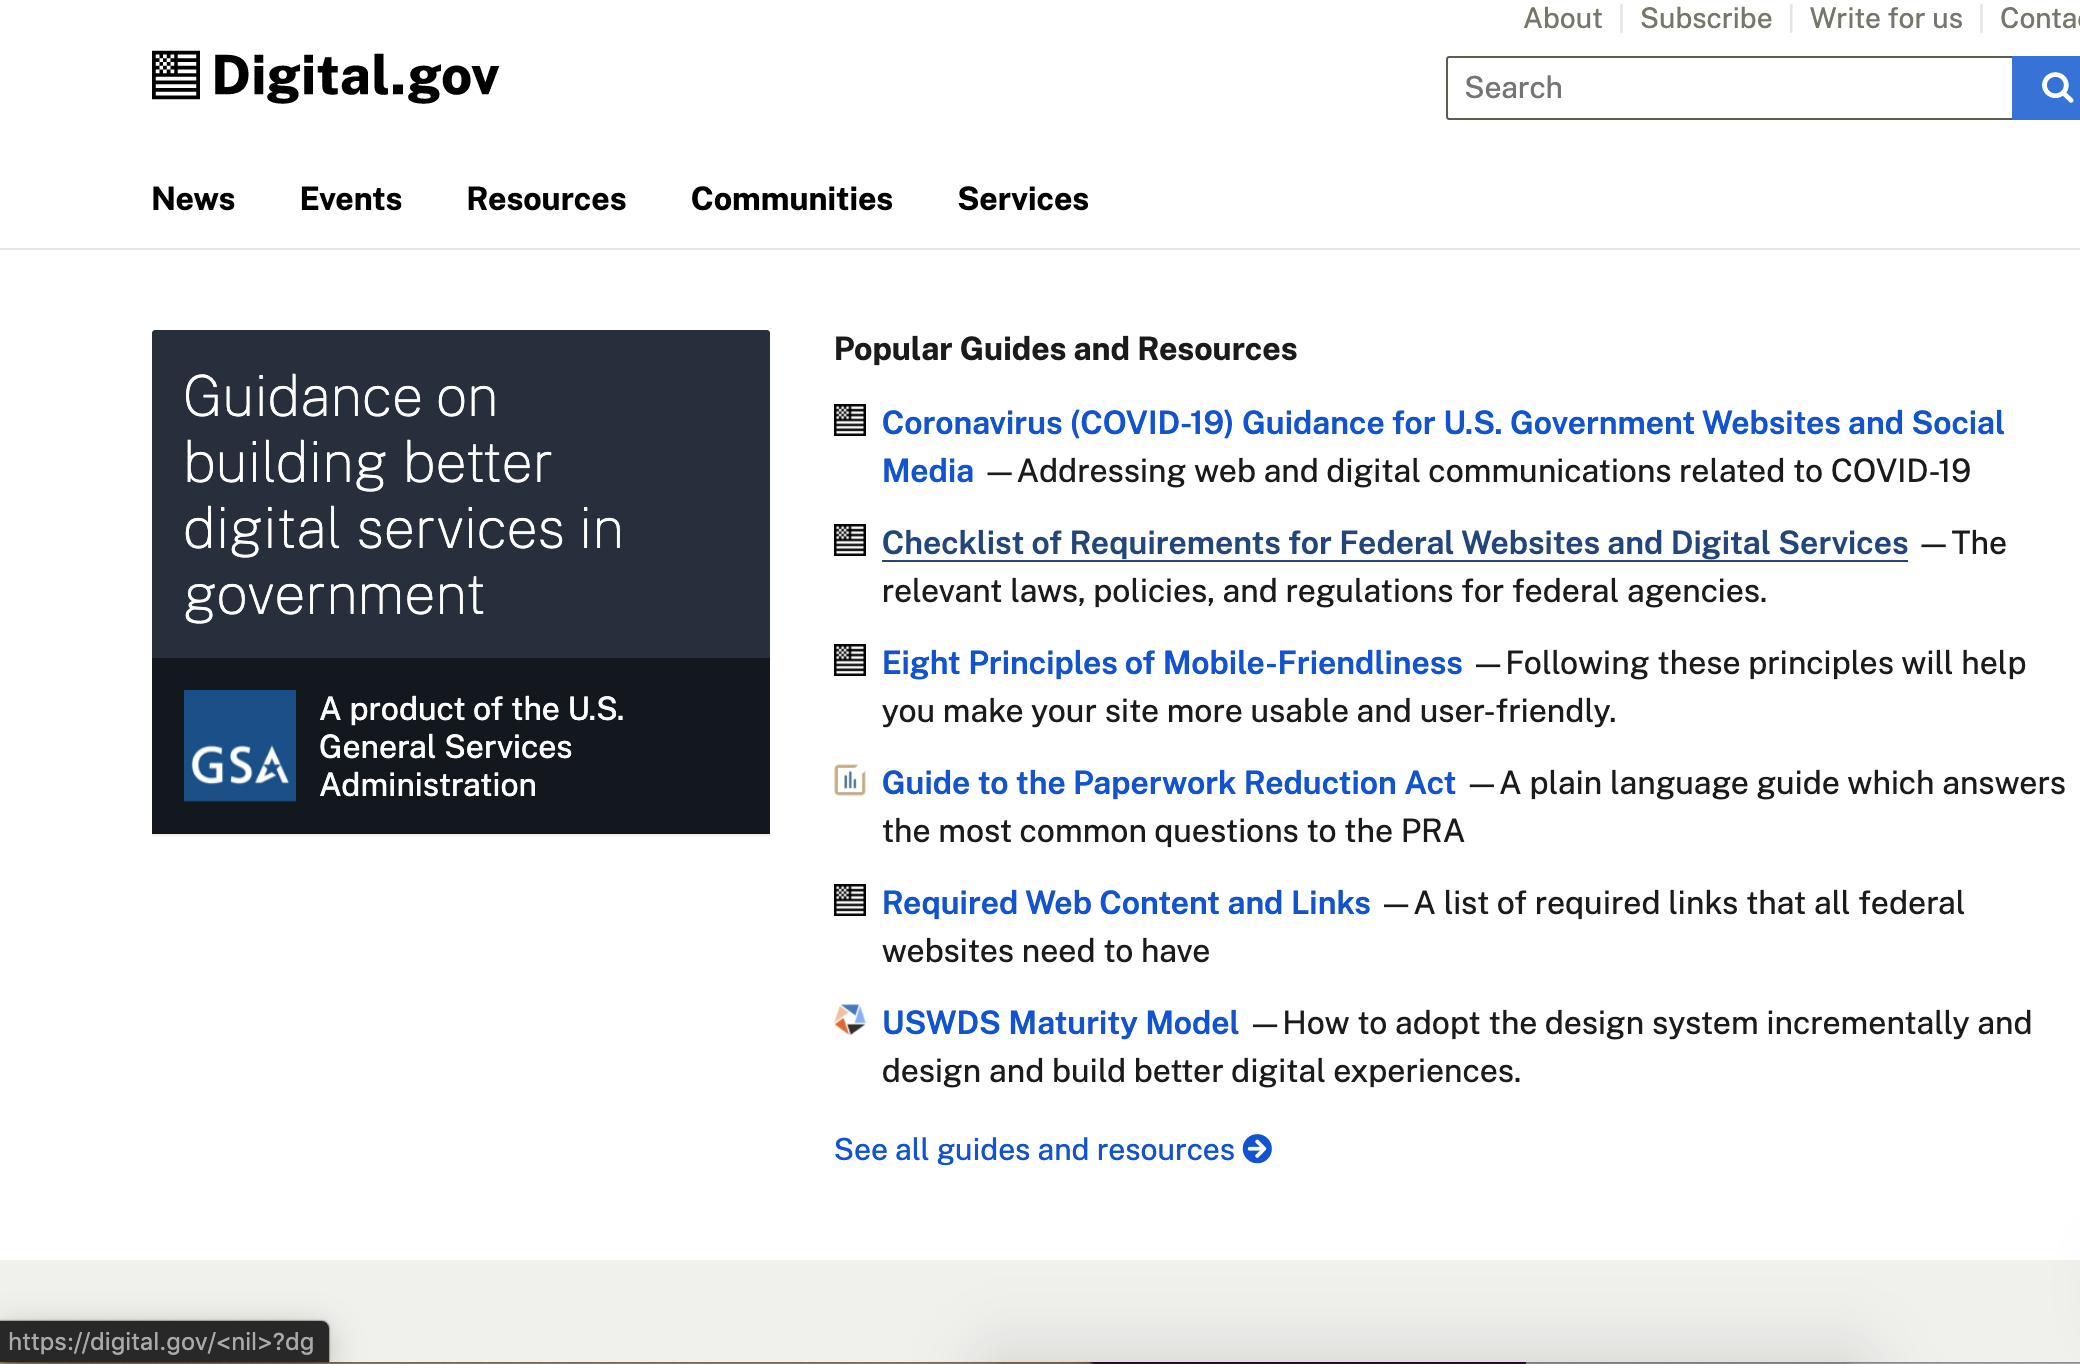Click the GSA logo

(x=240, y=746)
